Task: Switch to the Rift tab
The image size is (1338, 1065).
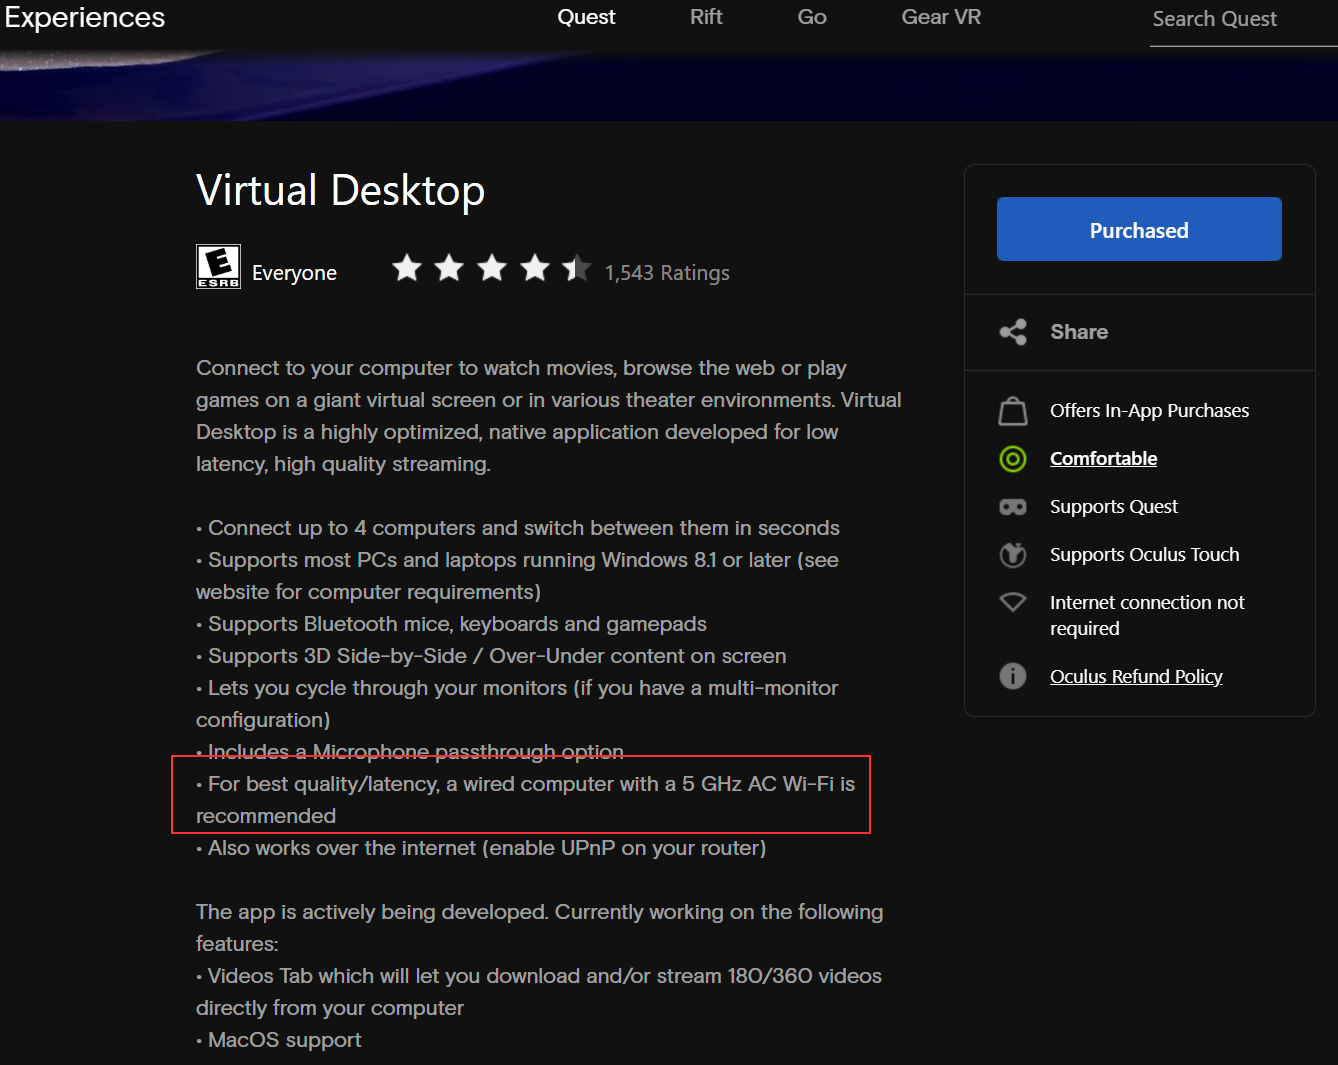Action: pyautogui.click(x=706, y=17)
